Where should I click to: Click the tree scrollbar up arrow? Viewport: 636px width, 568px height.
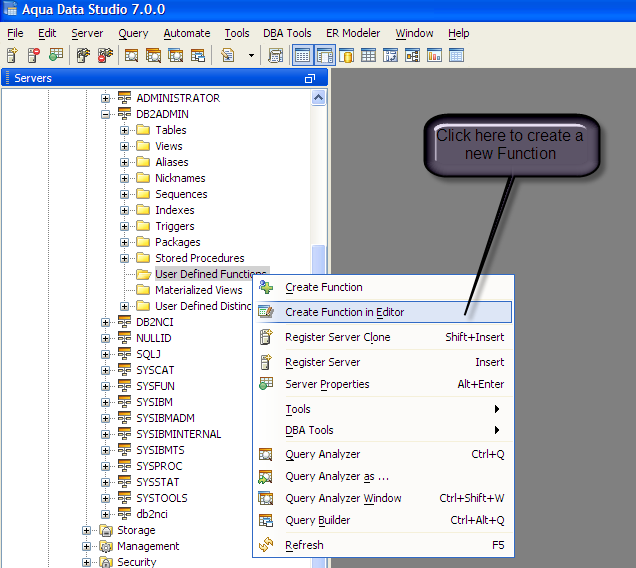click(x=318, y=98)
